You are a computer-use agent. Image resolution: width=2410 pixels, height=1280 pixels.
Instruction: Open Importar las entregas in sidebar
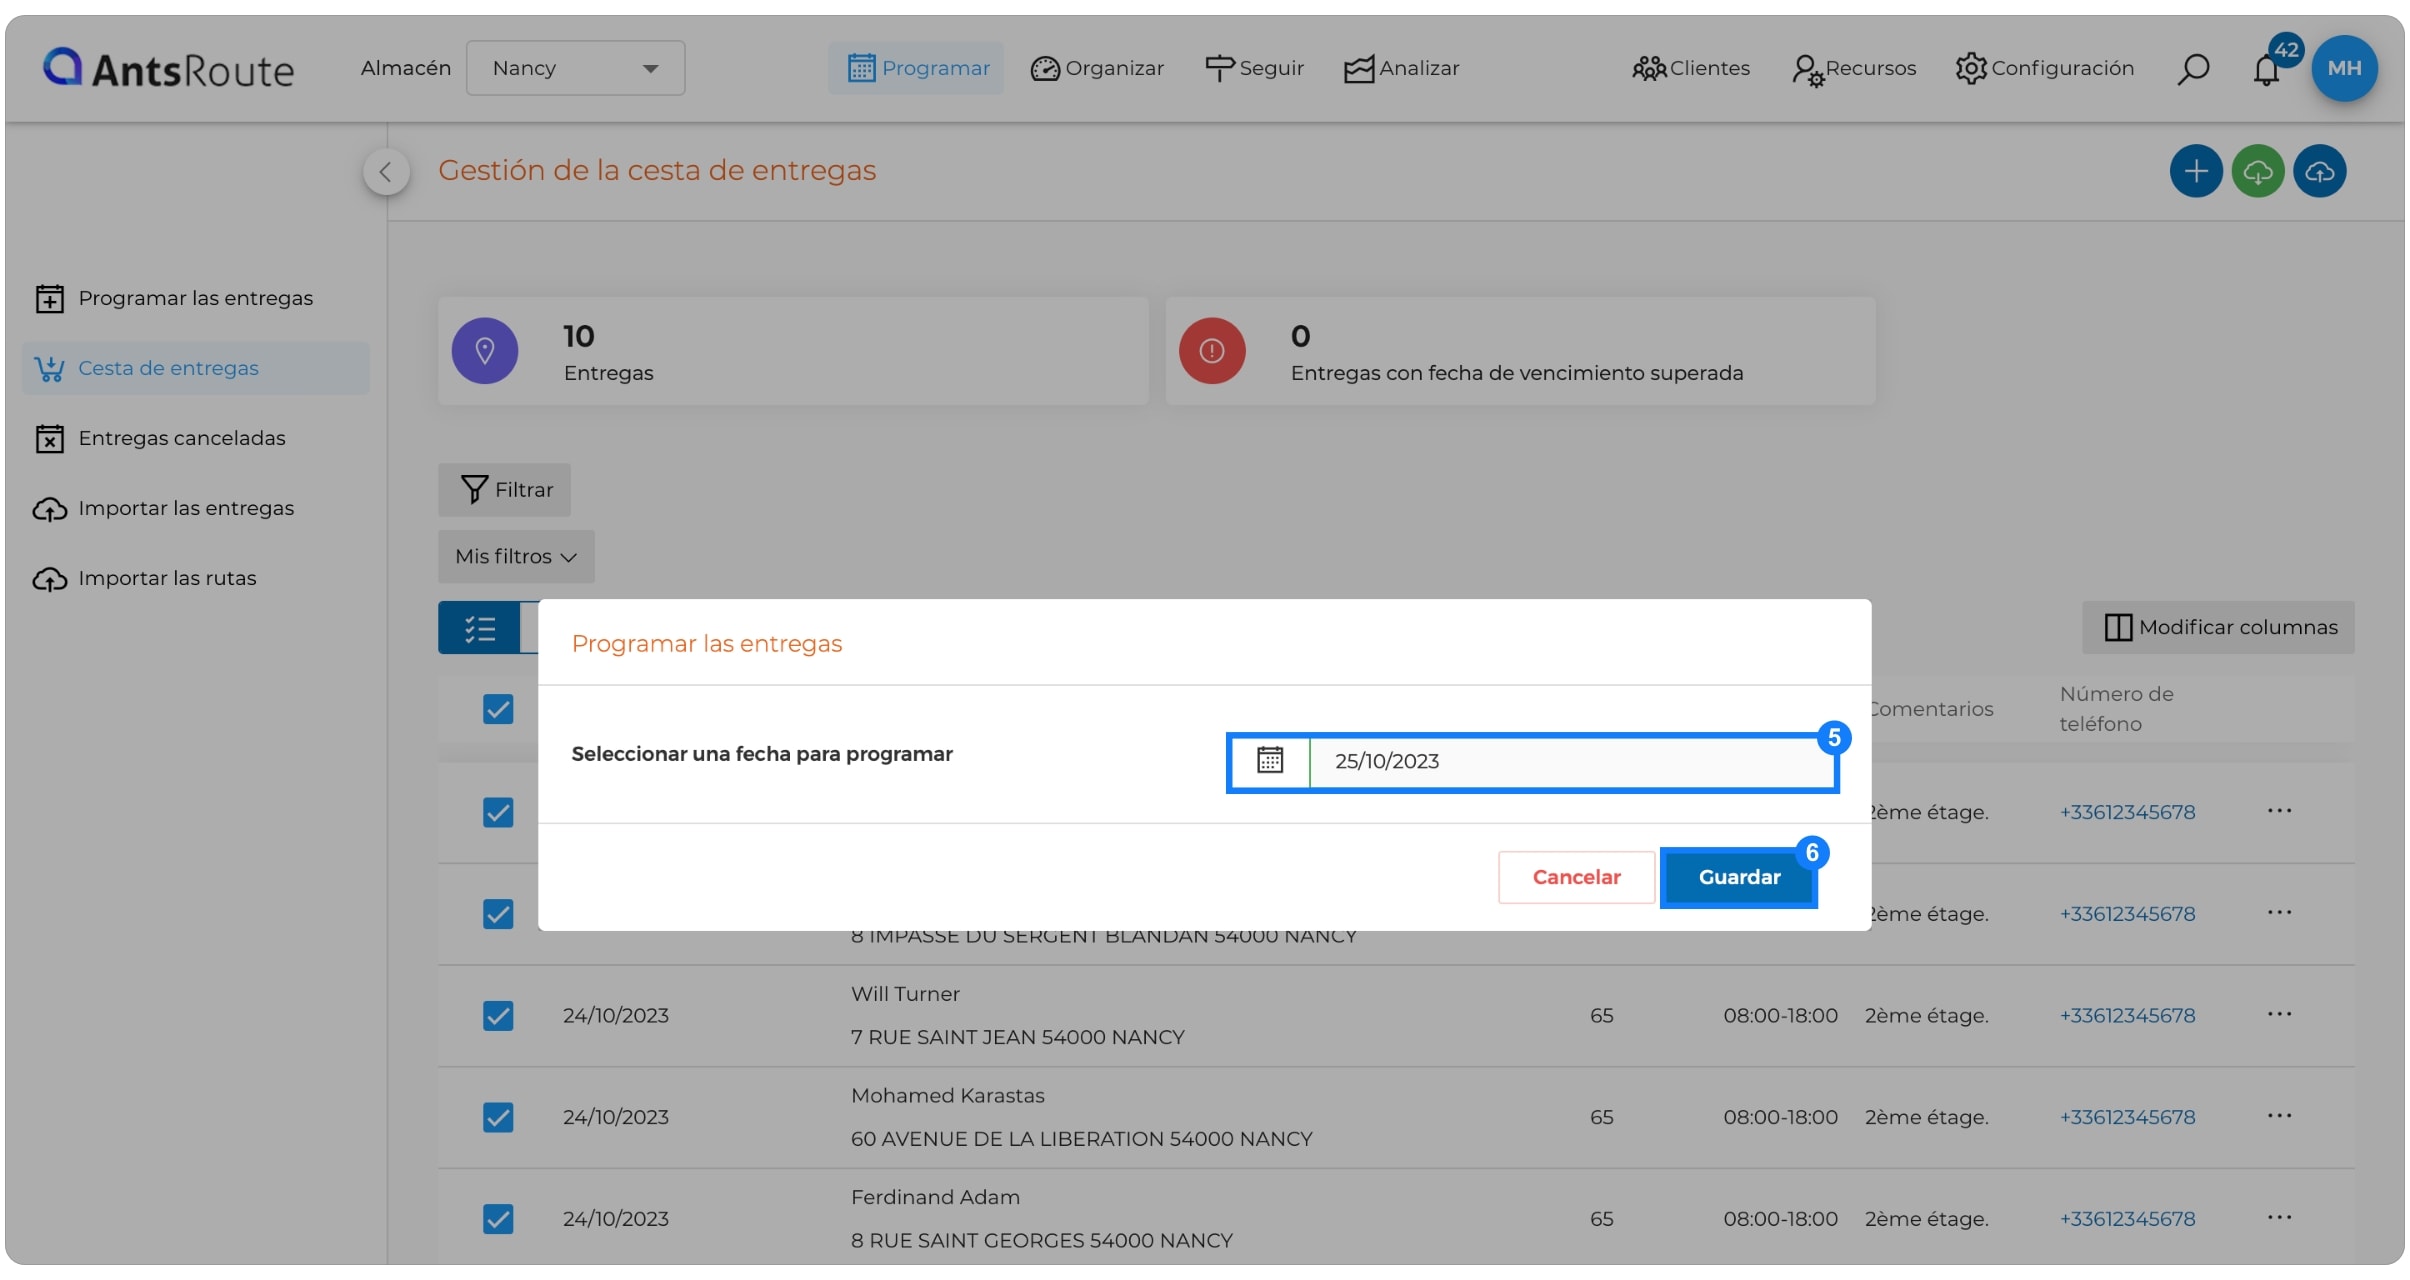click(195, 508)
